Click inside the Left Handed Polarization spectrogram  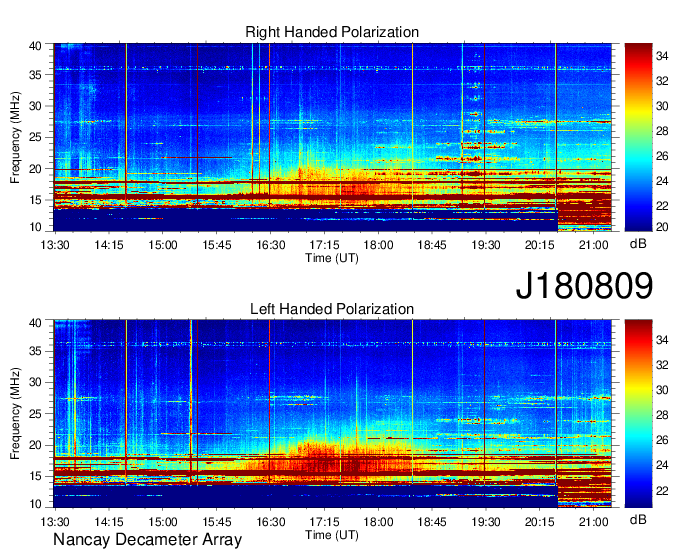pos(333,414)
